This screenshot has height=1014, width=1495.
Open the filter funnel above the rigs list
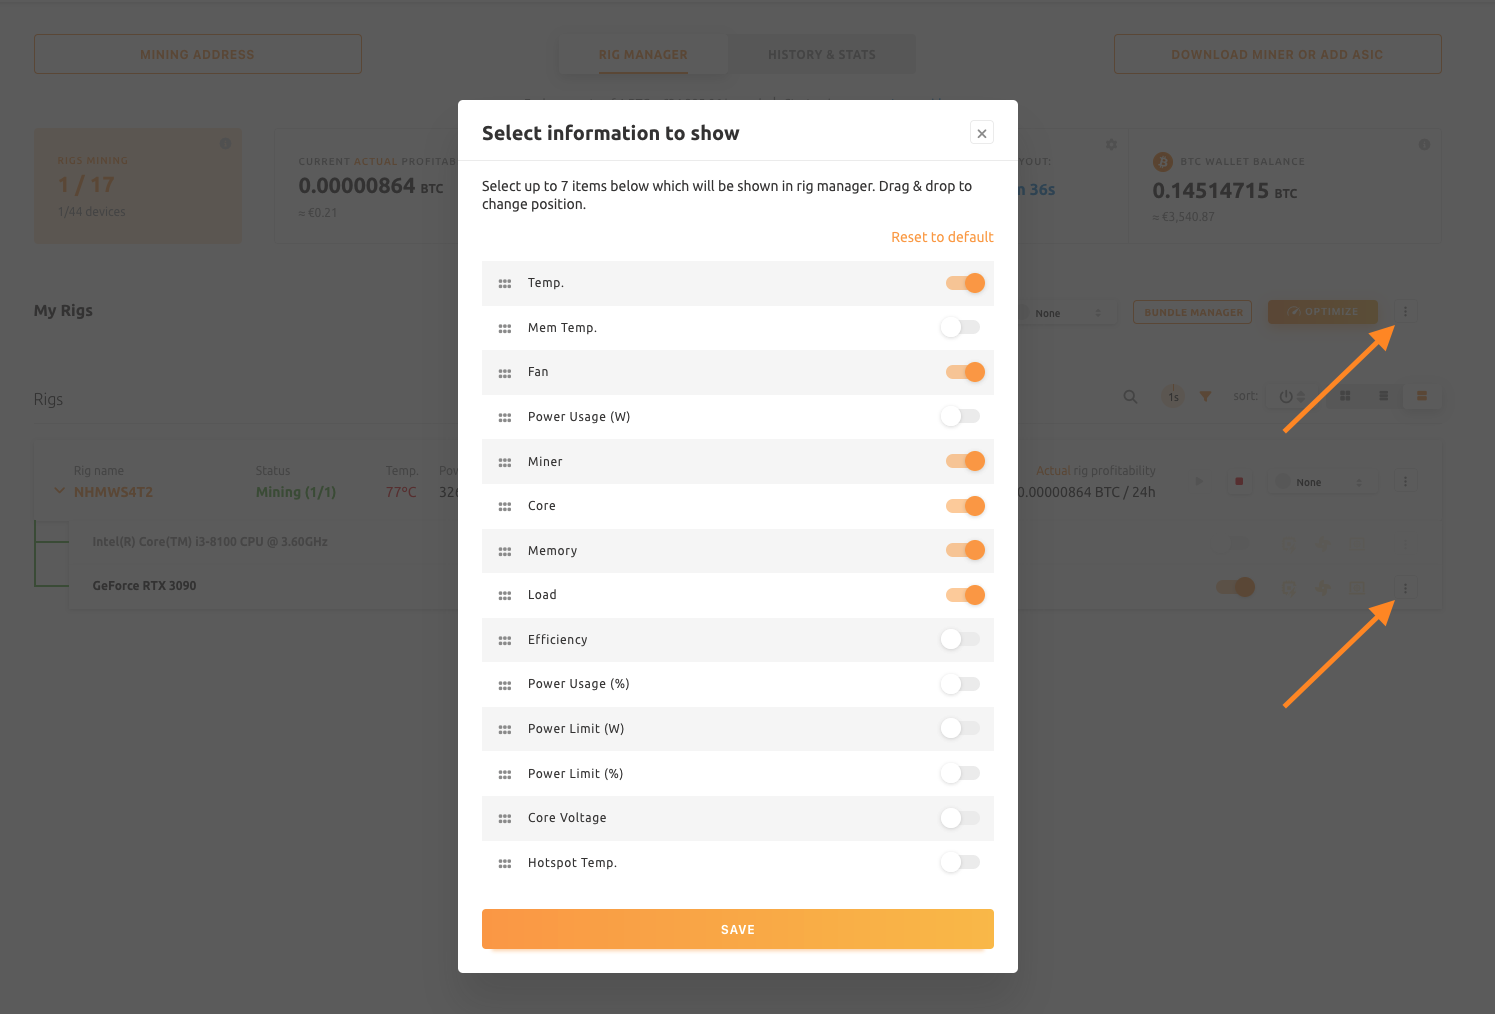pos(1205,396)
